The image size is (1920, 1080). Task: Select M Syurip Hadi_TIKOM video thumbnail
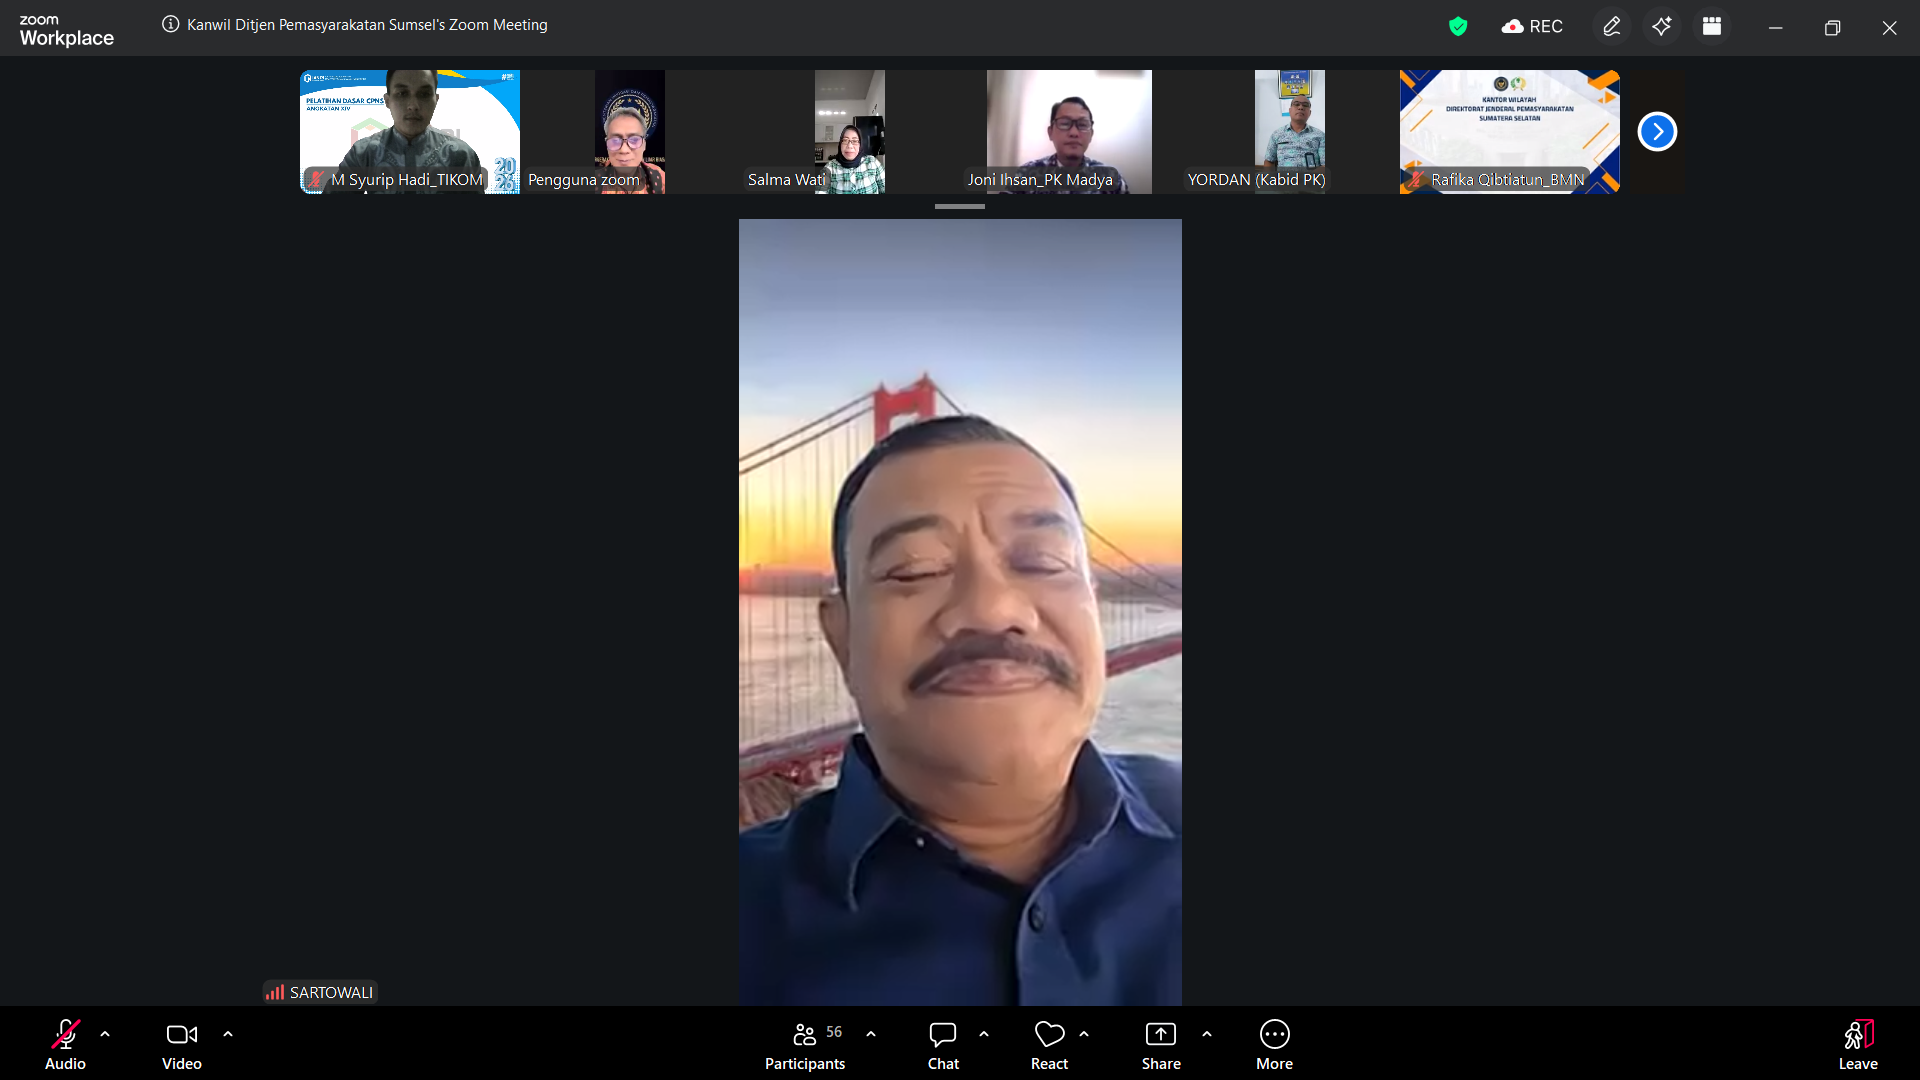click(x=410, y=131)
